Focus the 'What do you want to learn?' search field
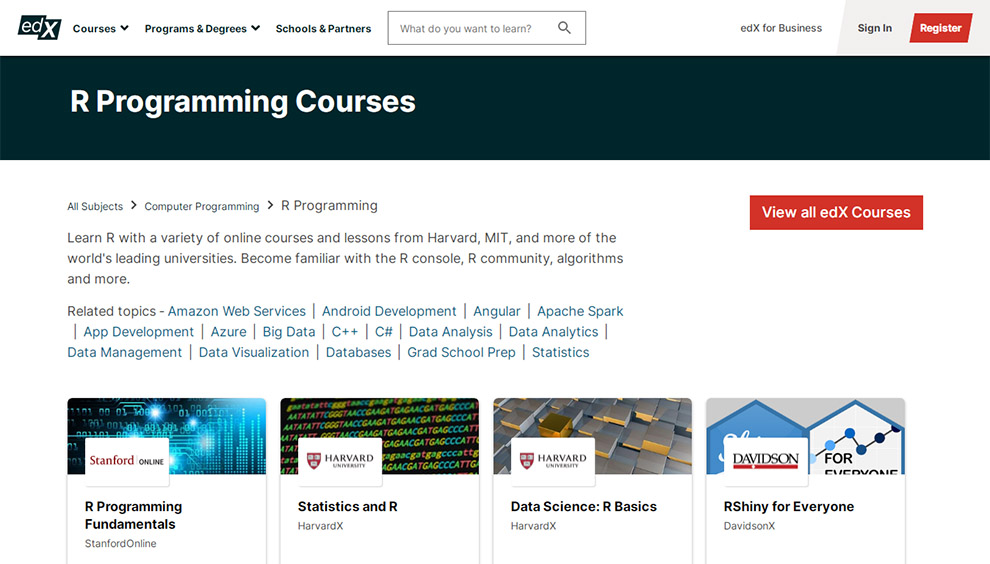 (486, 28)
